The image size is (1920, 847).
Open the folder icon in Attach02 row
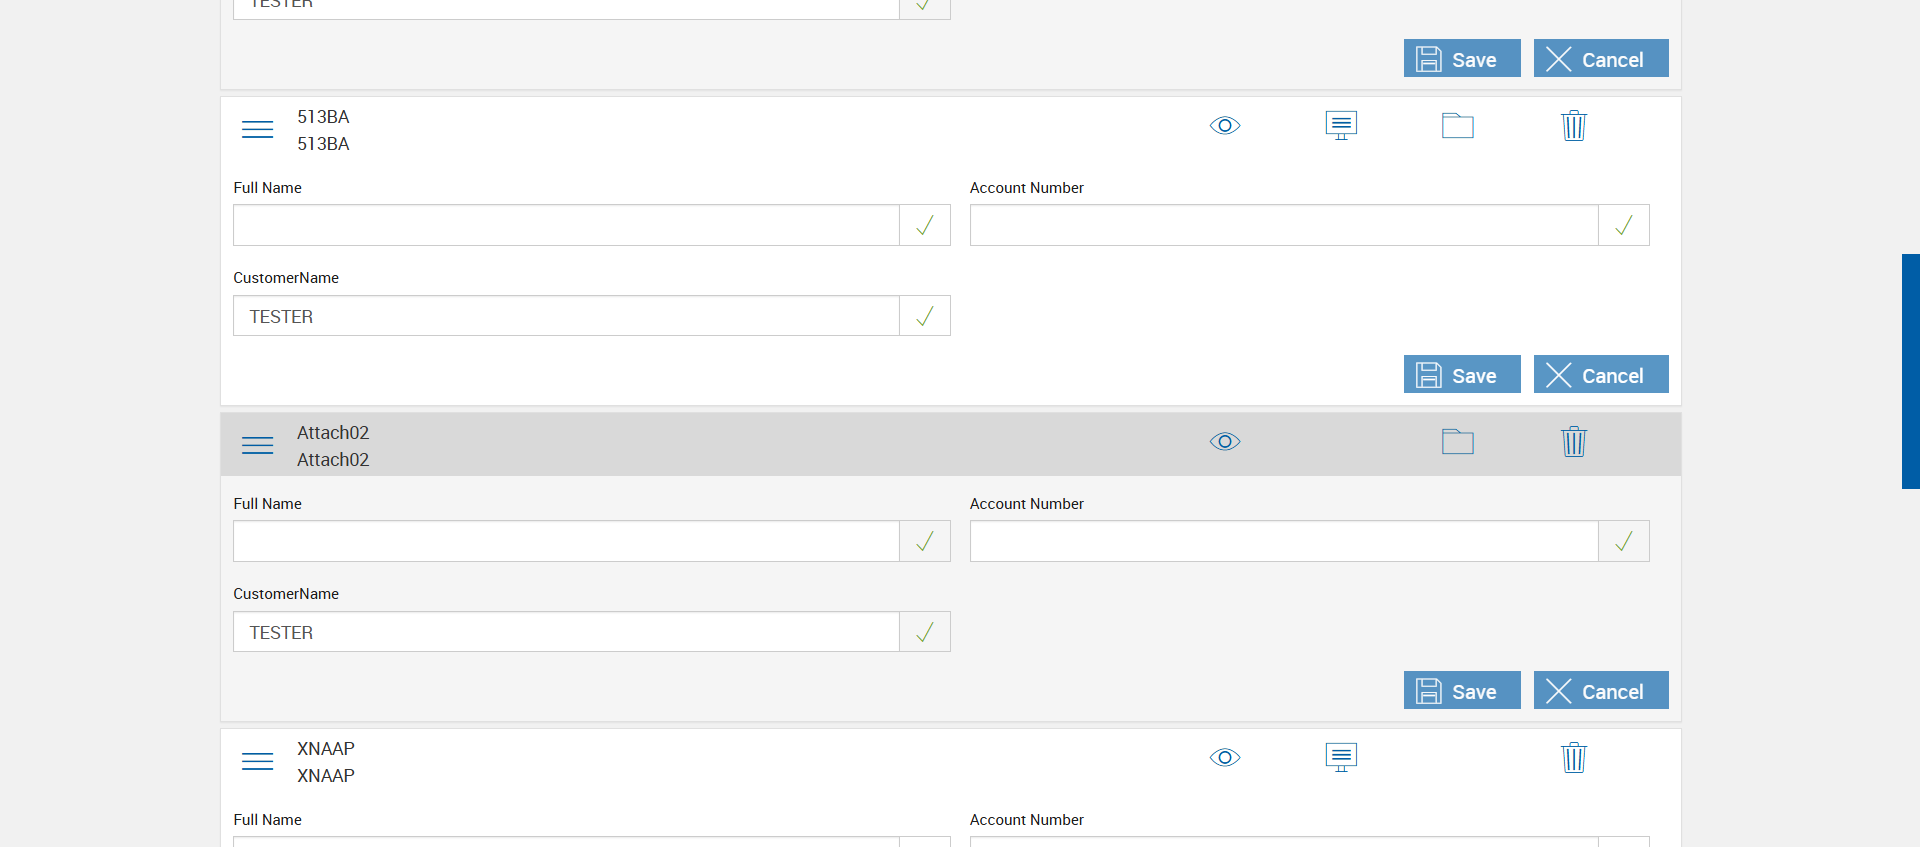tap(1457, 442)
